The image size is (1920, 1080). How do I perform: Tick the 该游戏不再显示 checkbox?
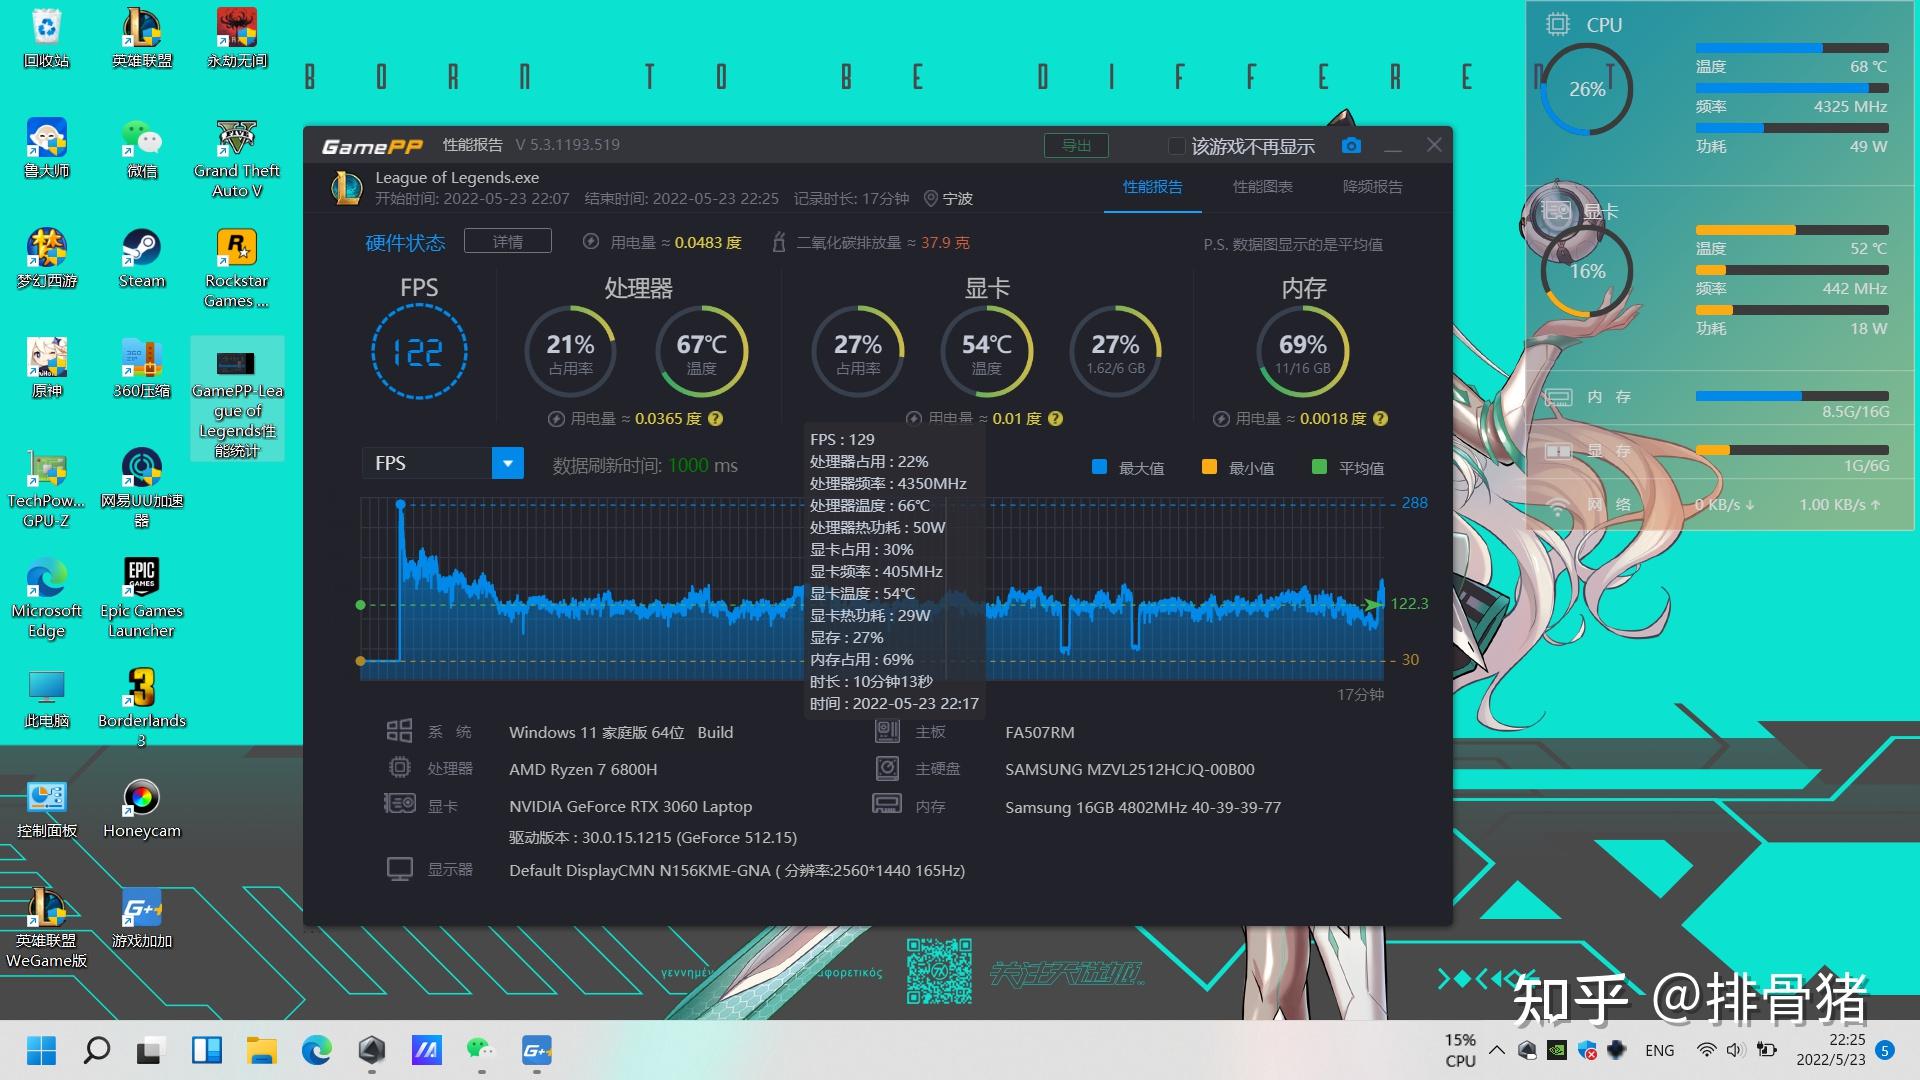tap(1177, 146)
